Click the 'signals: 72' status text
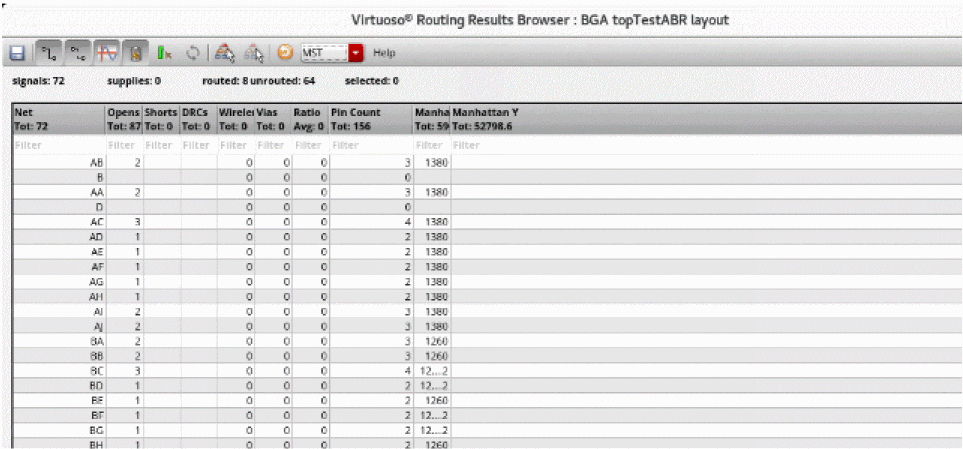Image resolution: width=963 pixels, height=449 pixels. (39, 80)
